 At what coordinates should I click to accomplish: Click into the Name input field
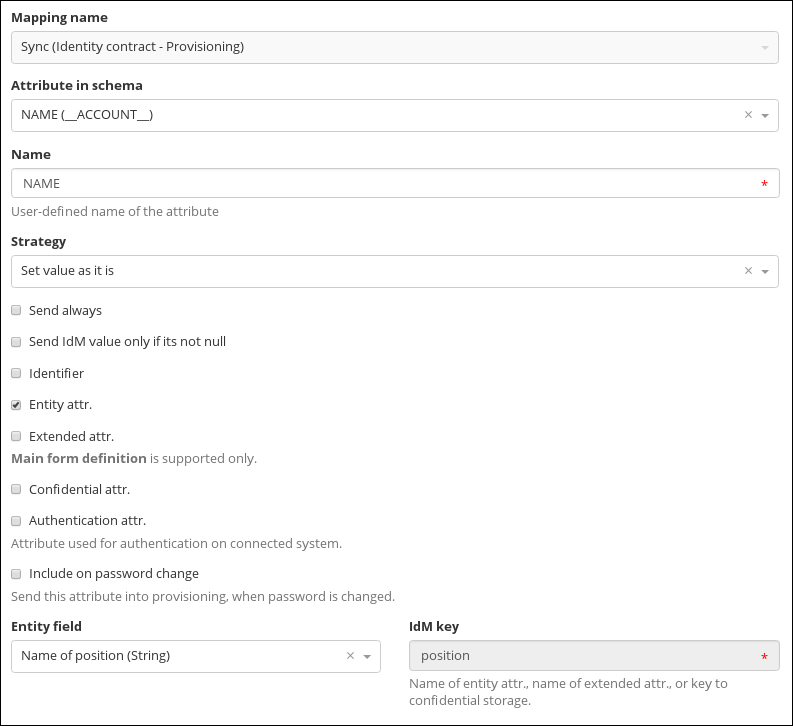pyautogui.click(x=395, y=183)
